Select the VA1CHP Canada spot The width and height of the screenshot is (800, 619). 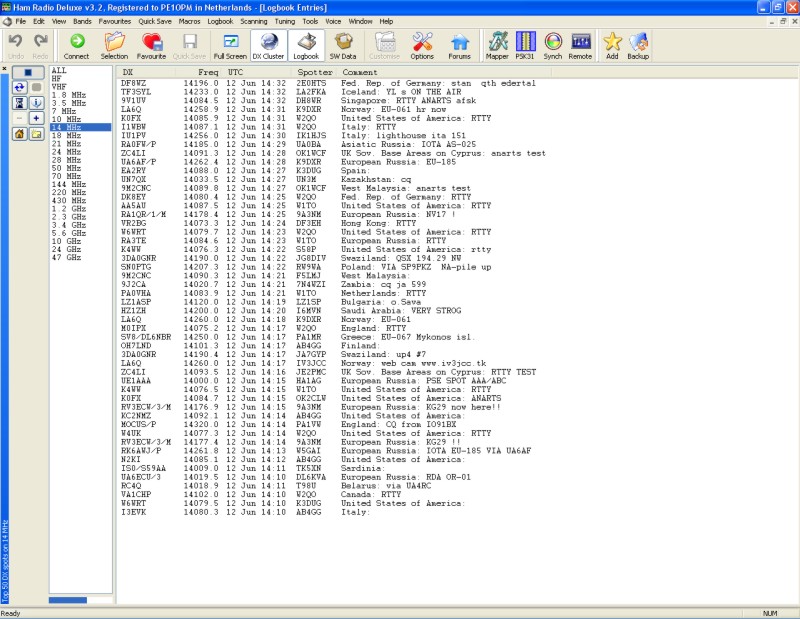tap(261, 494)
